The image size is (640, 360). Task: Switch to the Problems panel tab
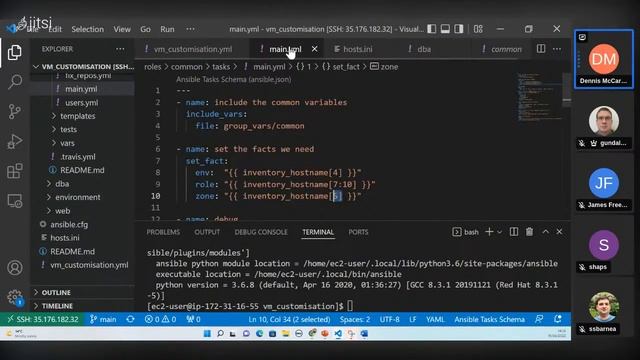pos(163,232)
